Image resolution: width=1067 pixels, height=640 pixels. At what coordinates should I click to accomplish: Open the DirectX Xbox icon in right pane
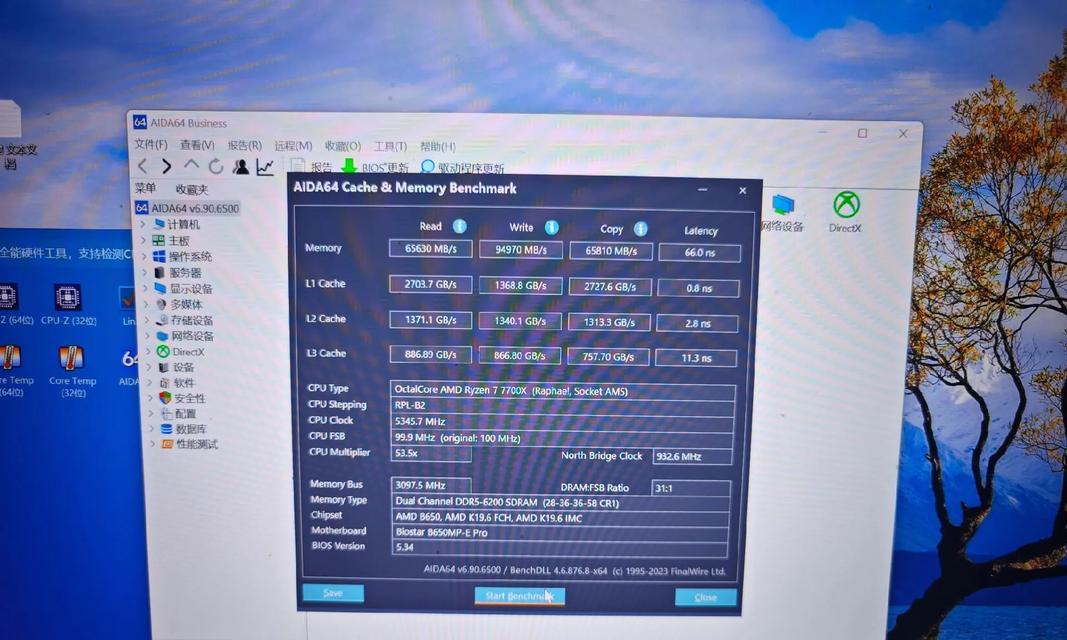pos(846,212)
